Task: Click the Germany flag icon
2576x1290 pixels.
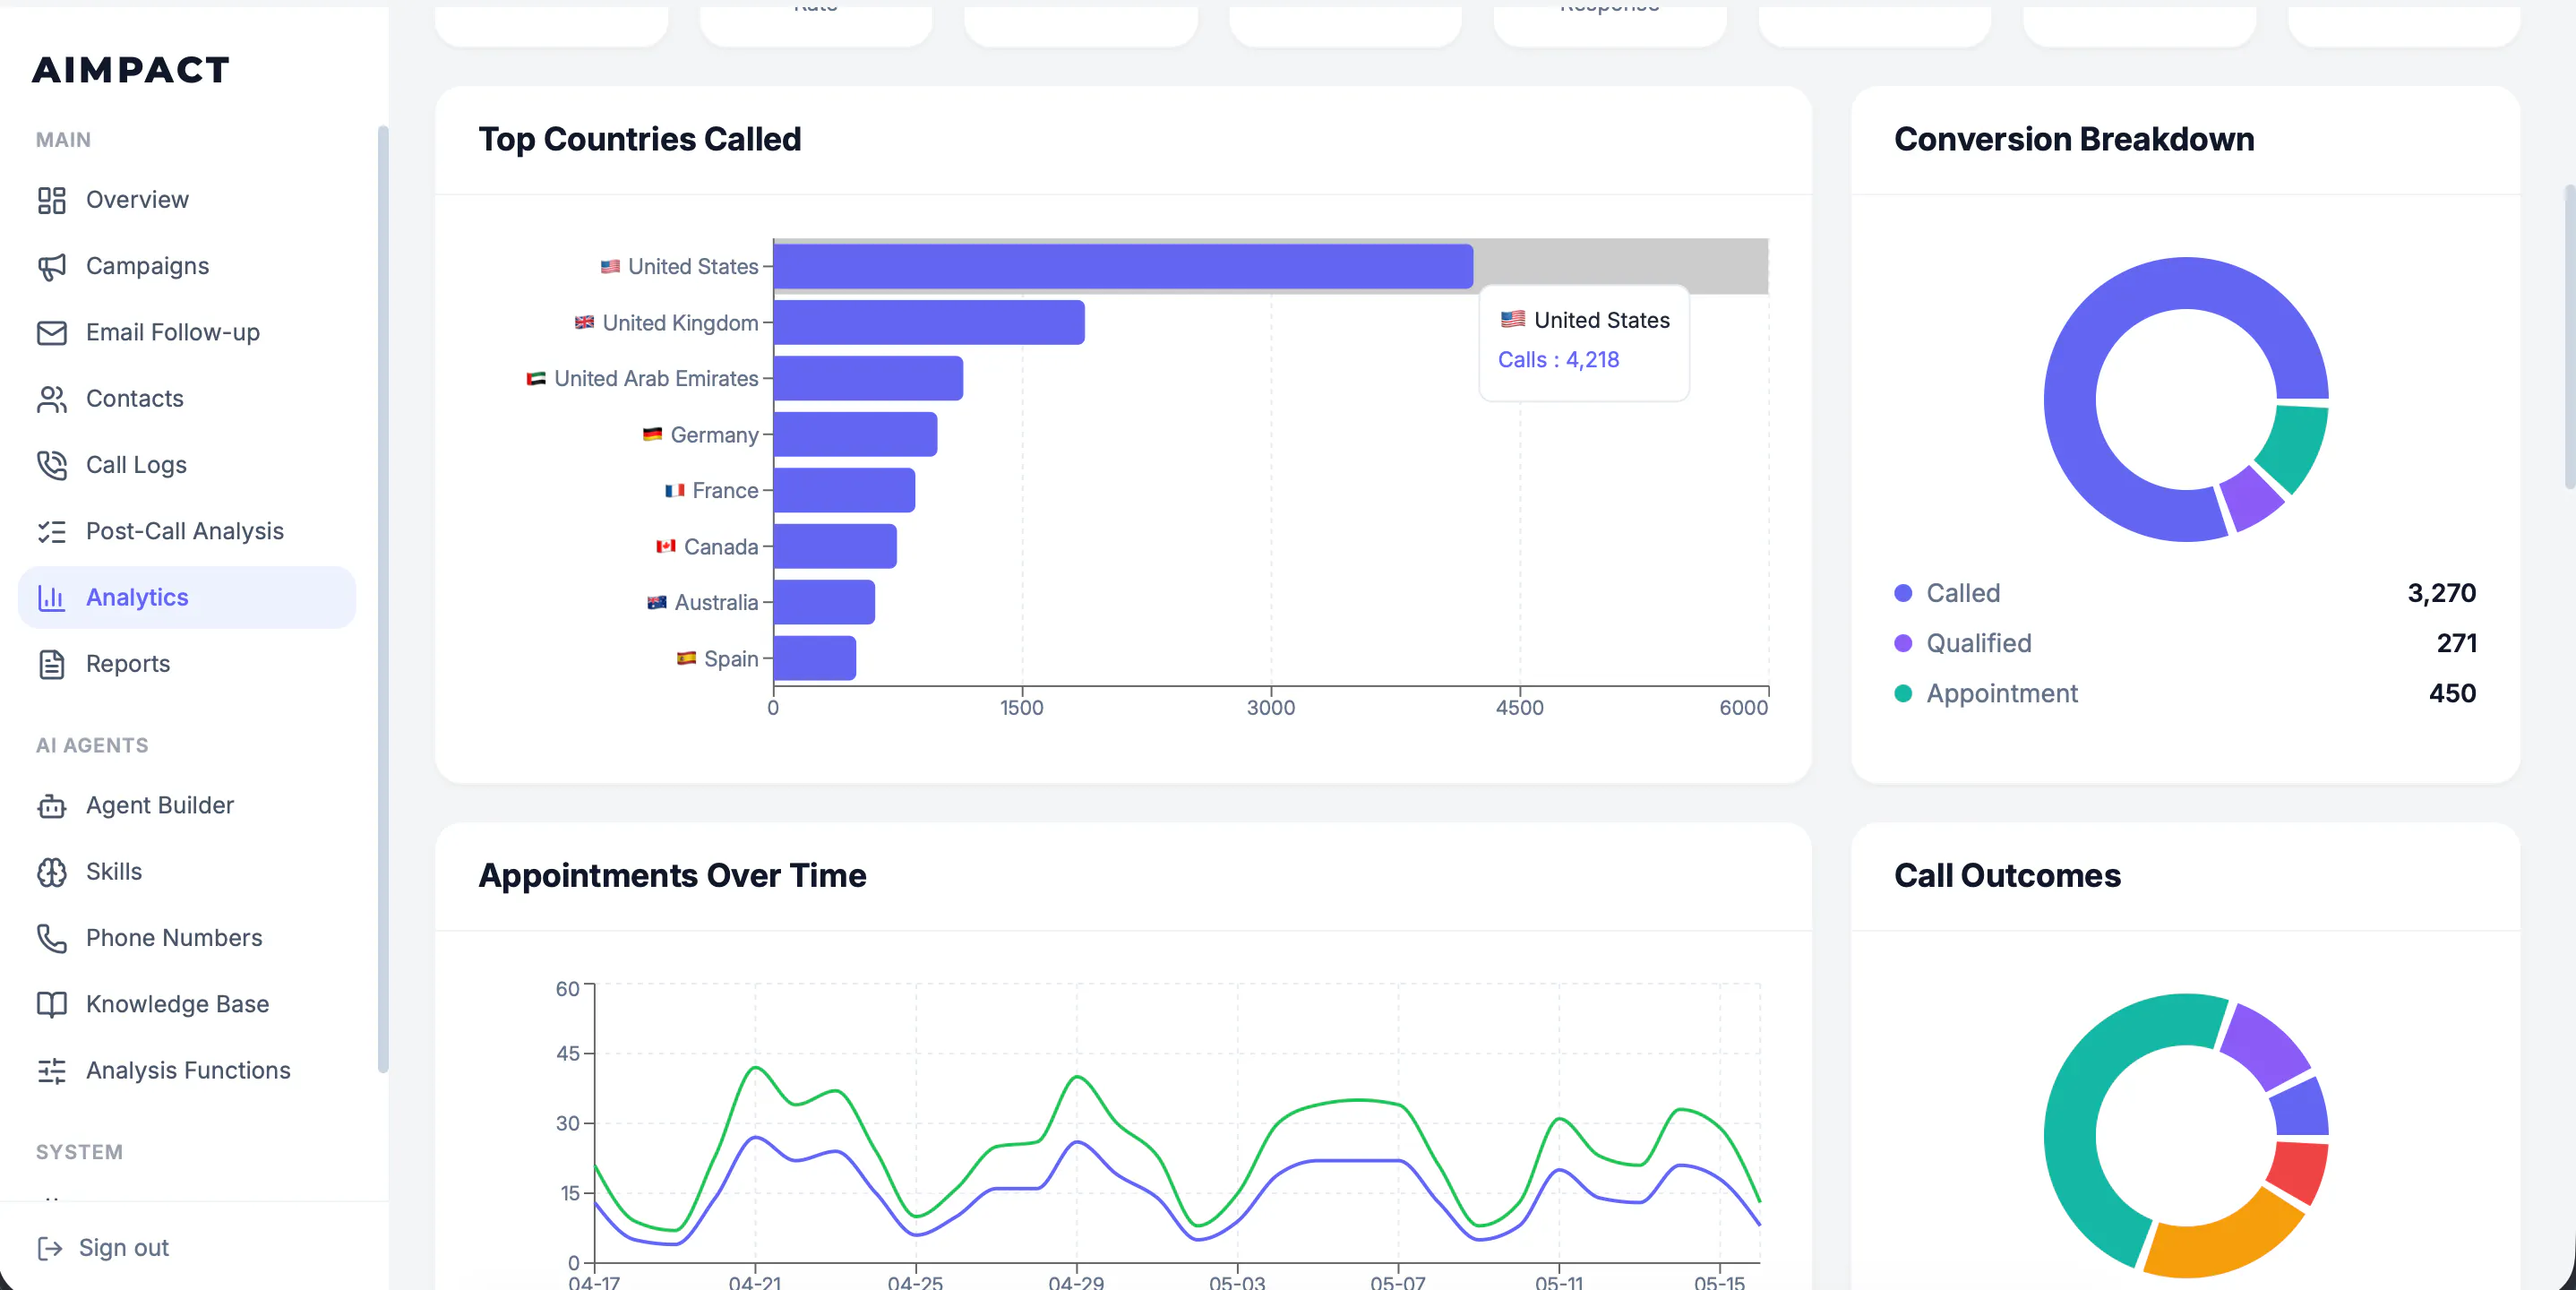Action: [x=652, y=434]
